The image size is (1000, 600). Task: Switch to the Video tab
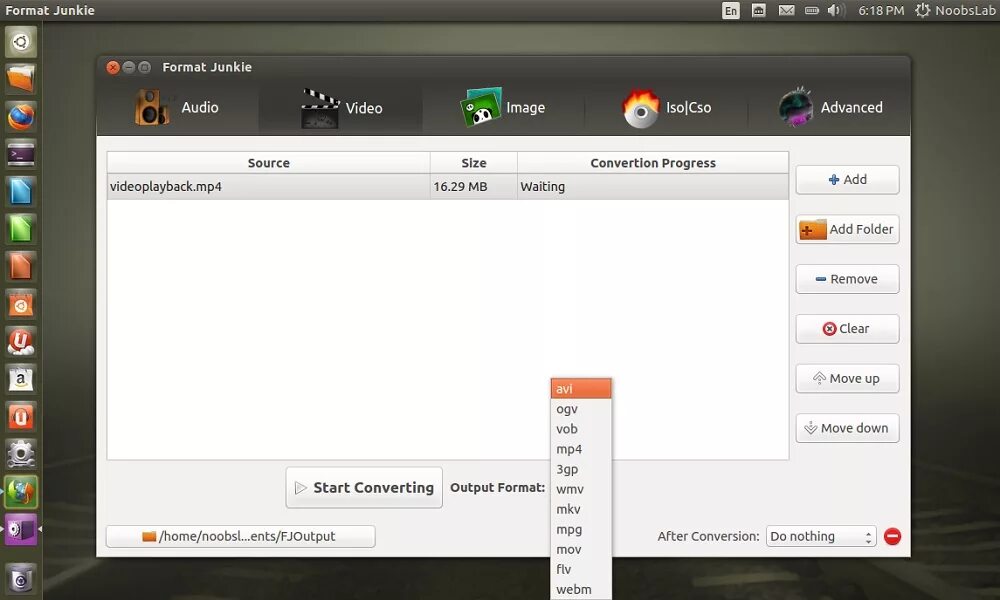(x=341, y=108)
